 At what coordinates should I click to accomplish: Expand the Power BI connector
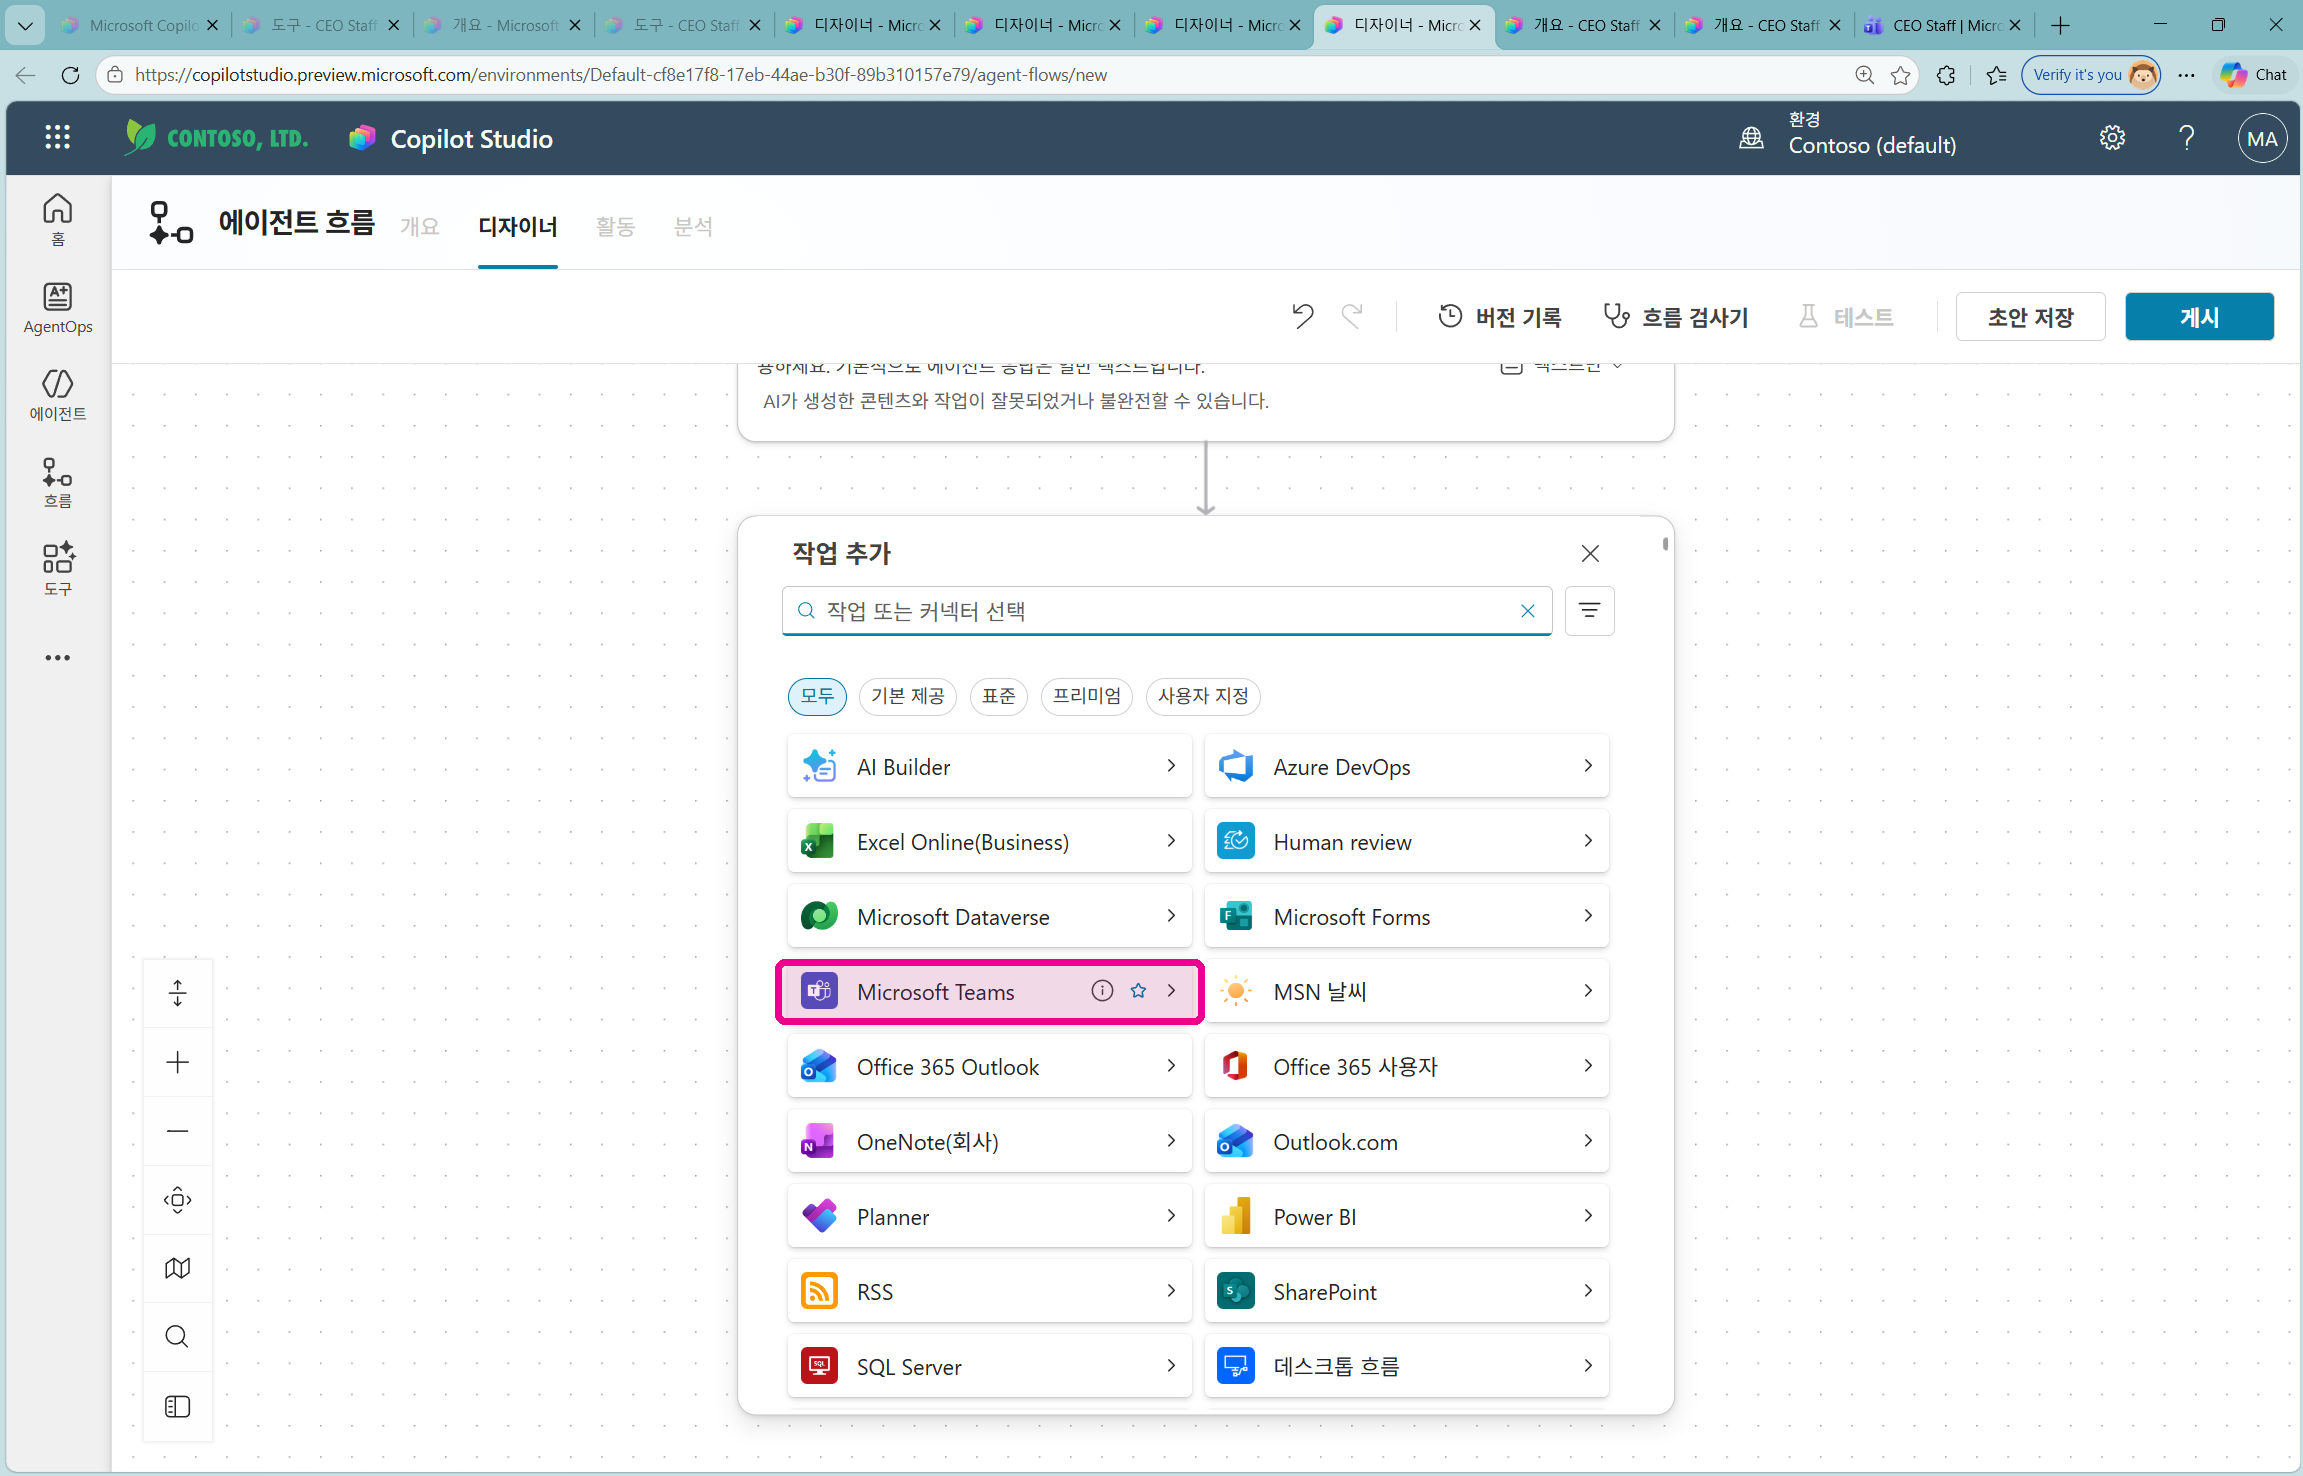(1406, 1216)
